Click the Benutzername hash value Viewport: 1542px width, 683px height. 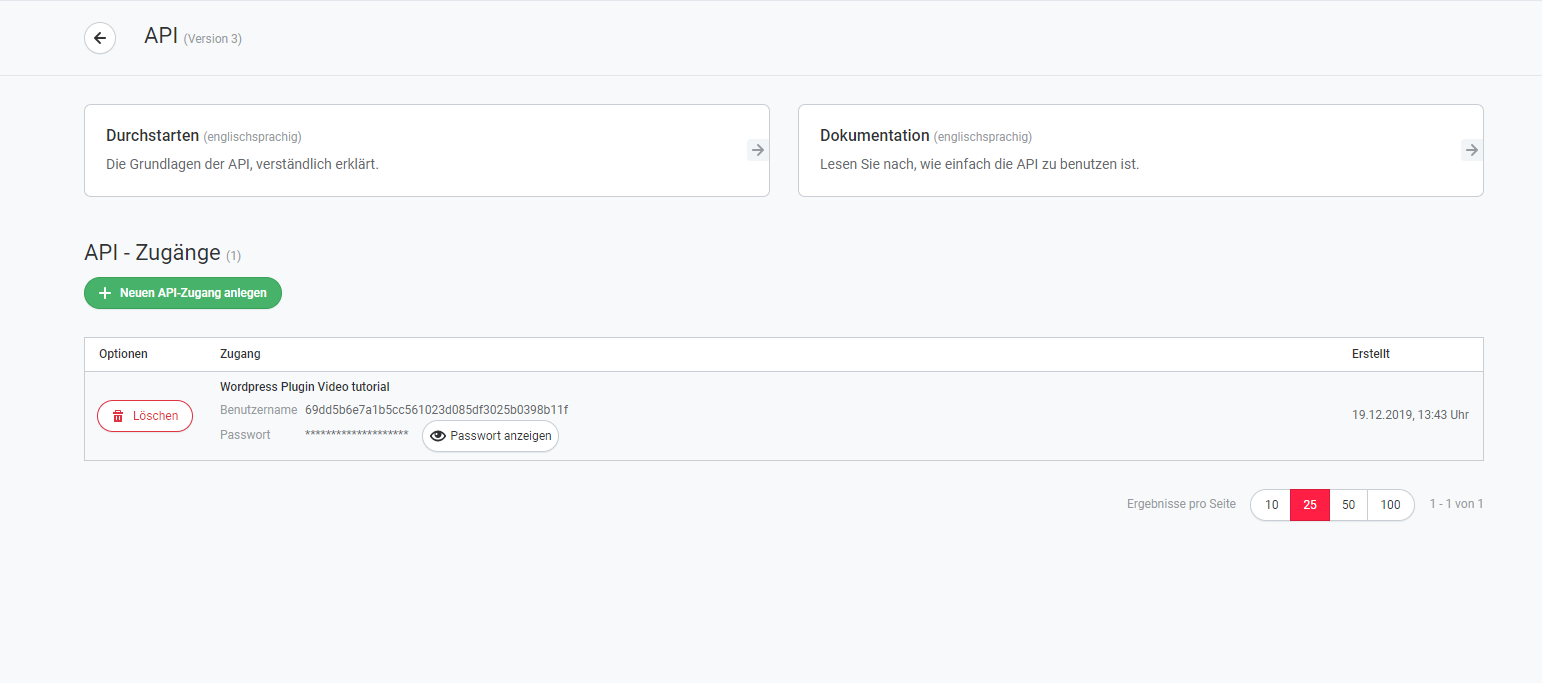pos(436,410)
